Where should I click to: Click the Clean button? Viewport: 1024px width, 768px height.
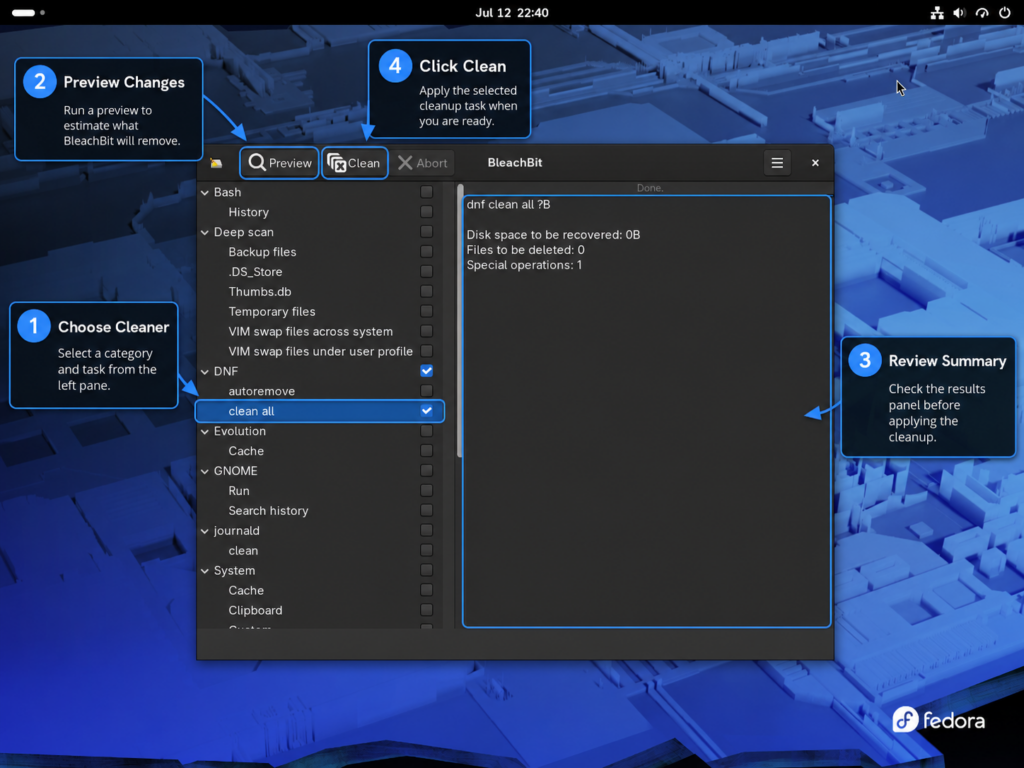(x=355, y=163)
